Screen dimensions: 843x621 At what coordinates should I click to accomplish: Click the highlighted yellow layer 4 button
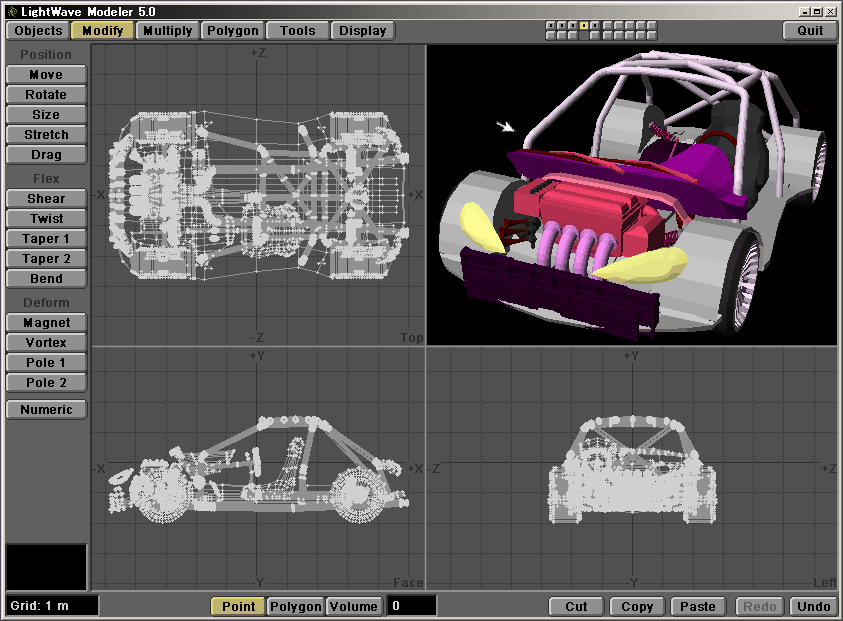point(584,25)
